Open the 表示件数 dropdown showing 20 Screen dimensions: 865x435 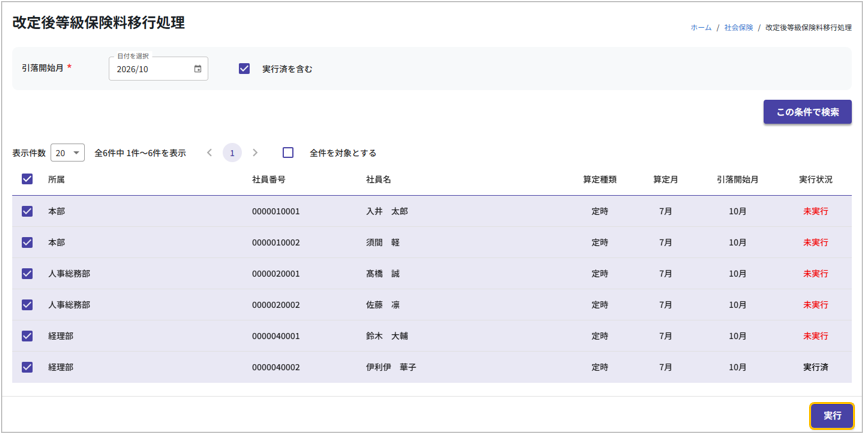(x=67, y=153)
